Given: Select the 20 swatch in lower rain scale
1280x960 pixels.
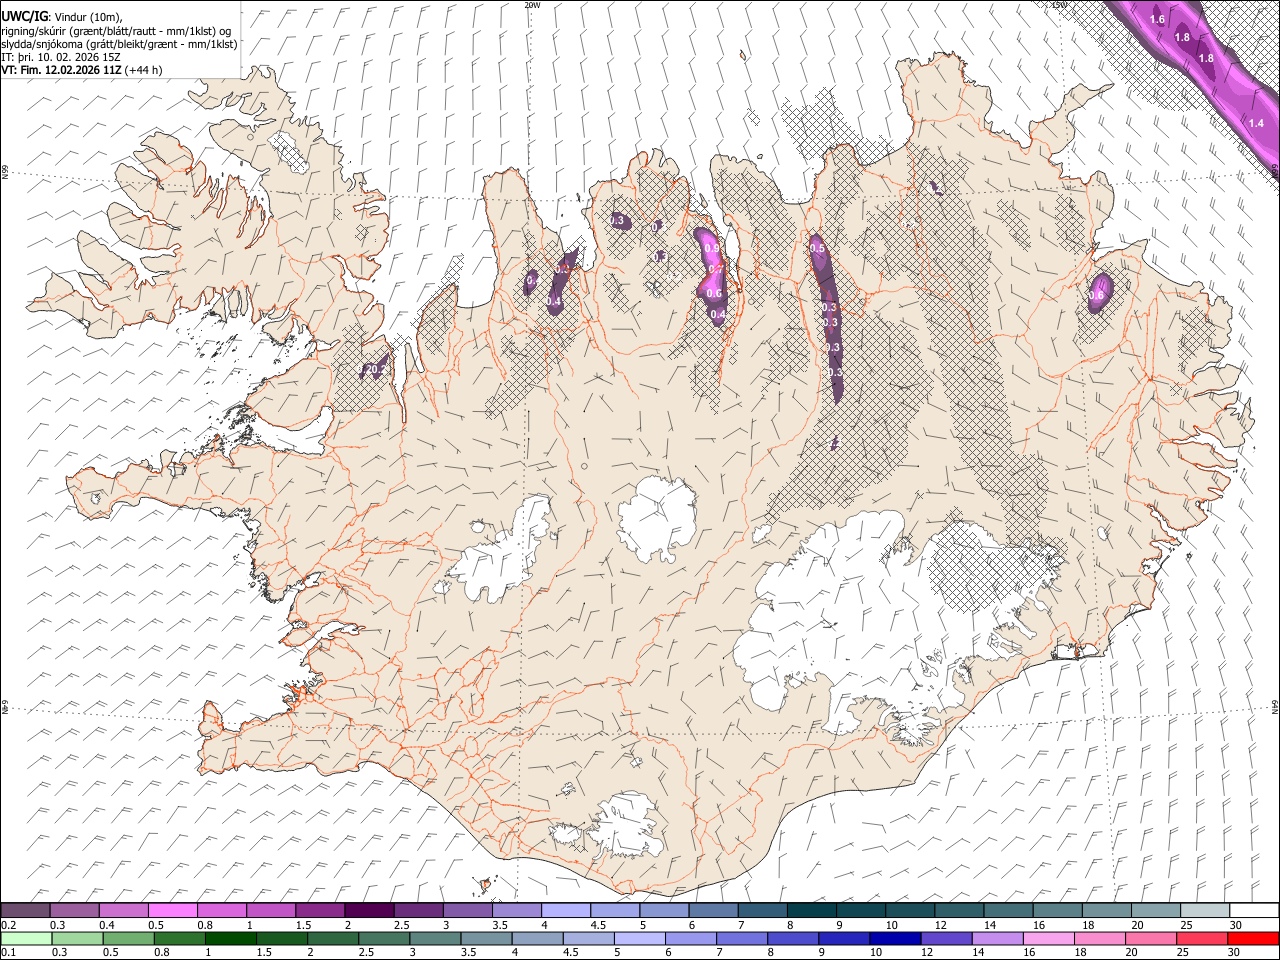Looking at the screenshot, I should click(1150, 938).
